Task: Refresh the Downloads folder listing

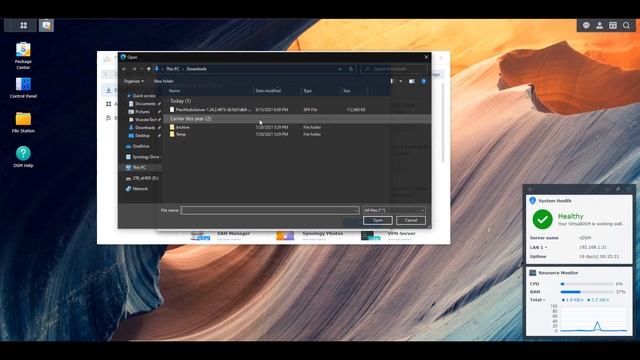Action: pyautogui.click(x=351, y=69)
